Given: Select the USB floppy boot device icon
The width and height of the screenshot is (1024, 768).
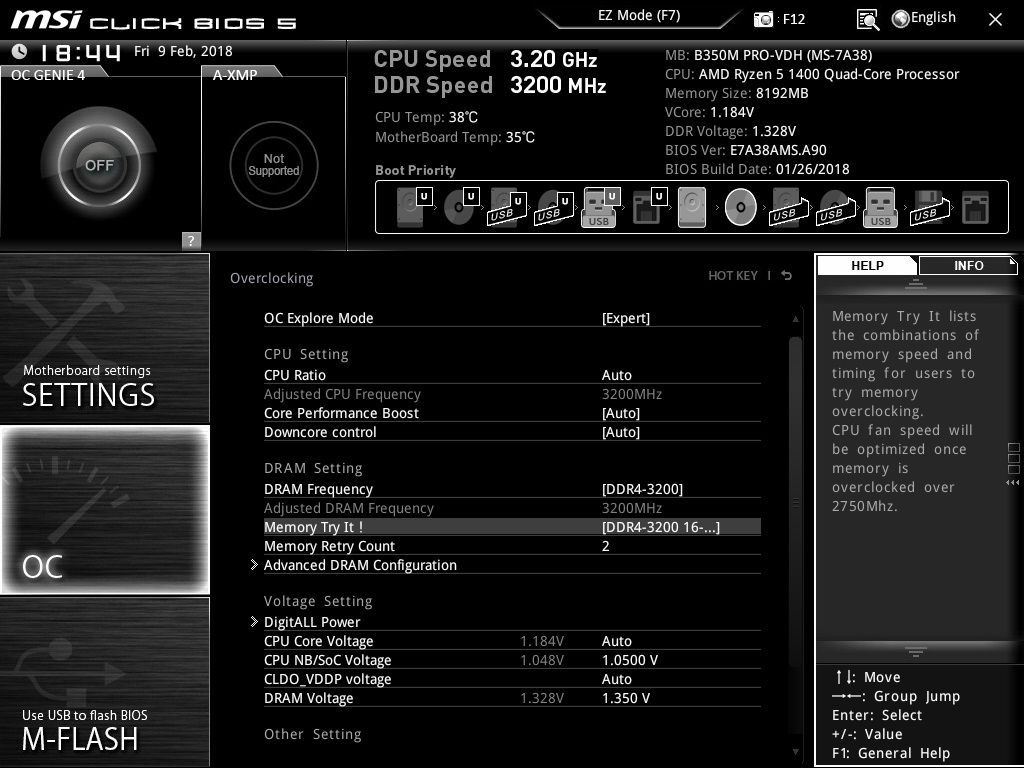Looking at the screenshot, I should pyautogui.click(x=930, y=208).
